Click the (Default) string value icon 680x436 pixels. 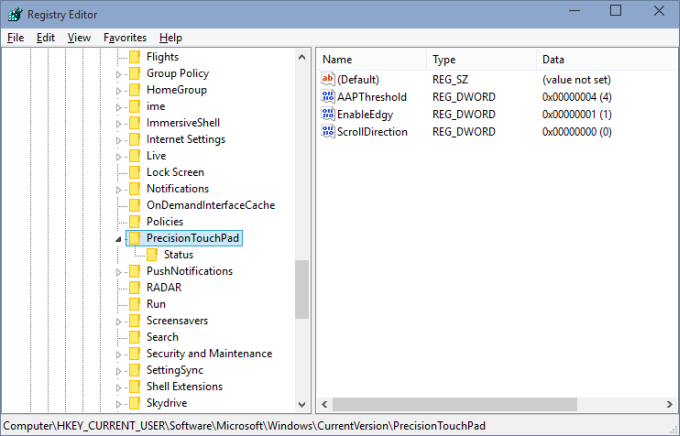pos(328,79)
